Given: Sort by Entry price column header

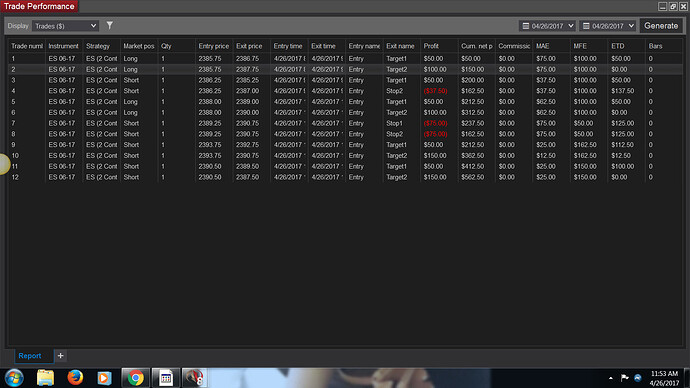Looking at the screenshot, I should 214,46.
